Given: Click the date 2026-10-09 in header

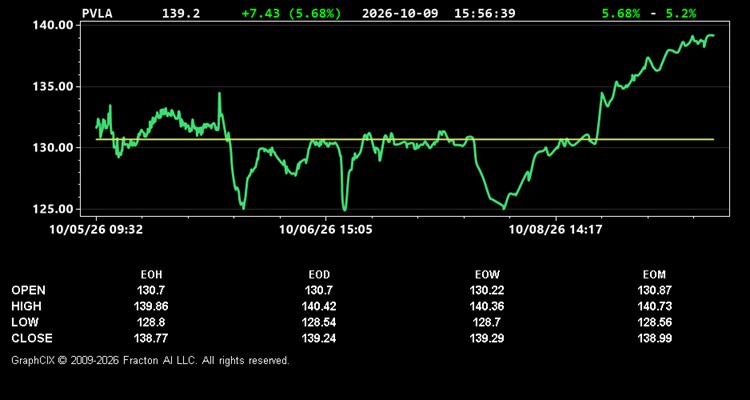Looking at the screenshot, I should tap(400, 13).
